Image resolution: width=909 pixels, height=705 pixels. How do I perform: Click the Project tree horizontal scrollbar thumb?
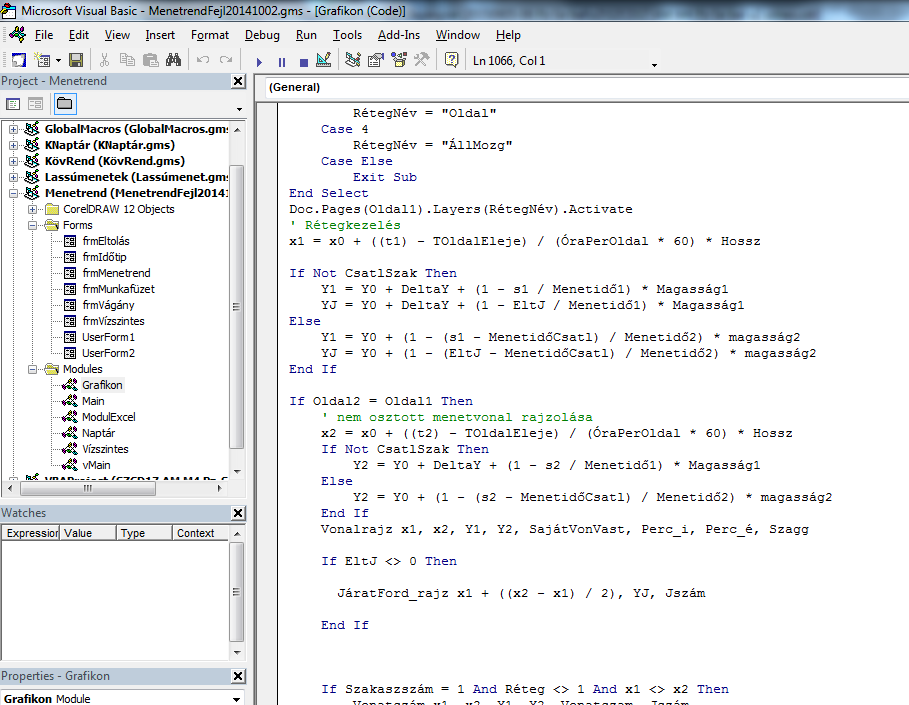[x=88, y=489]
